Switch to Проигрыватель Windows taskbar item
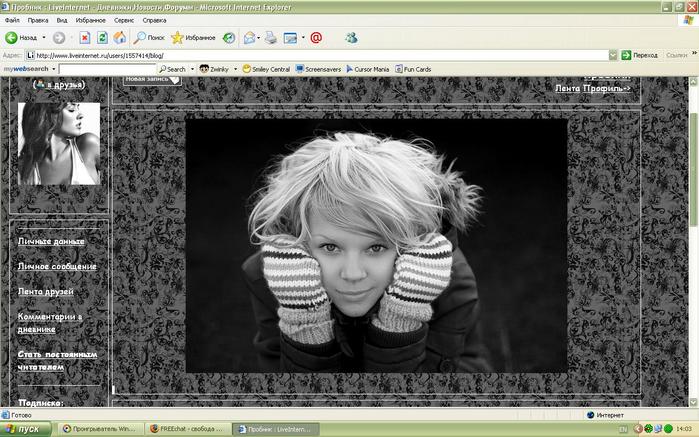 click(101, 429)
